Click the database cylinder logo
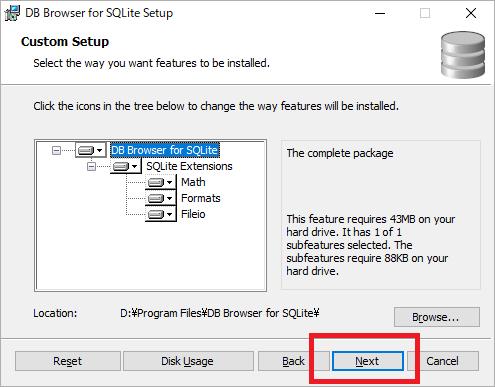The width and height of the screenshot is (495, 387). [x=463, y=55]
